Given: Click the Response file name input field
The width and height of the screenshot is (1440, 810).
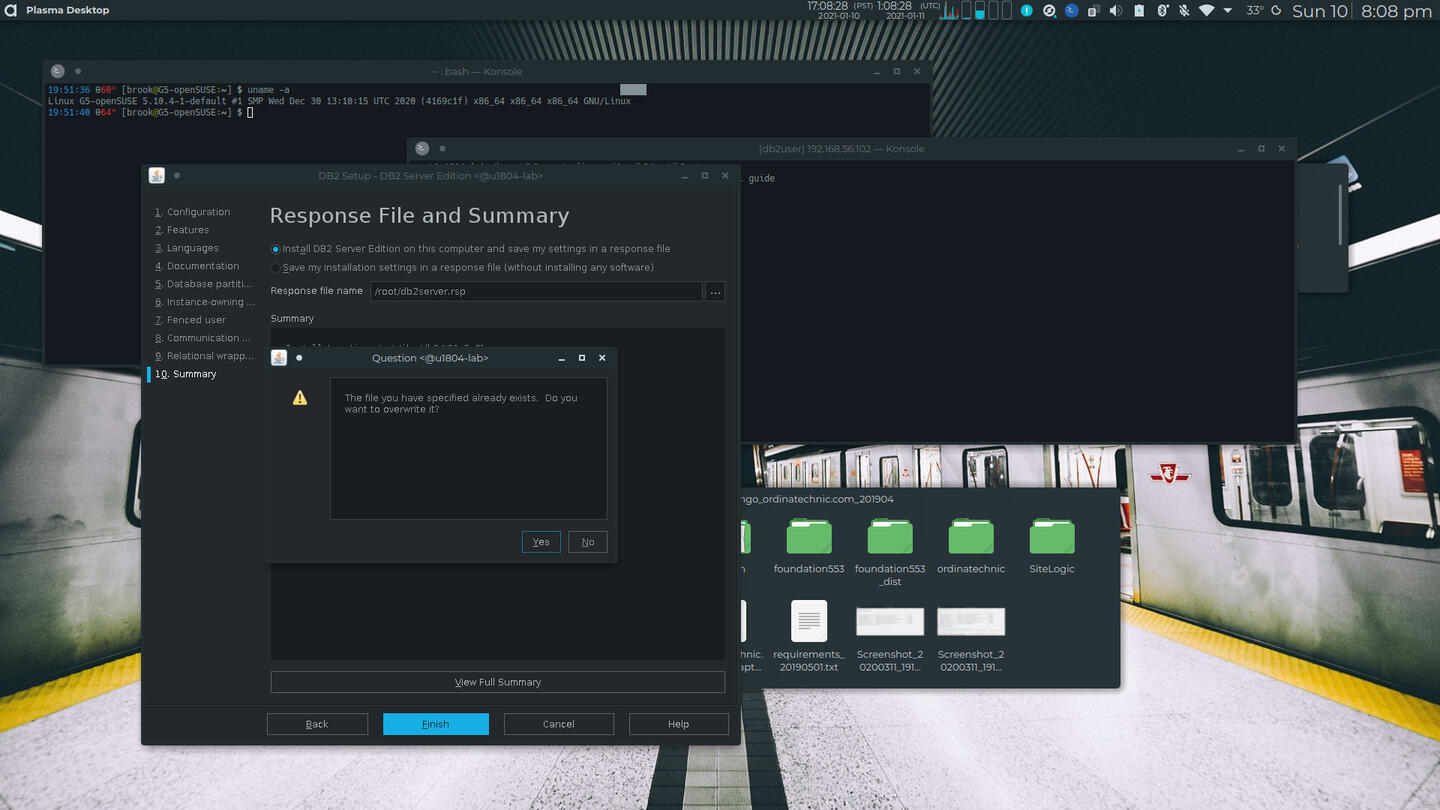Looking at the screenshot, I should point(536,292).
